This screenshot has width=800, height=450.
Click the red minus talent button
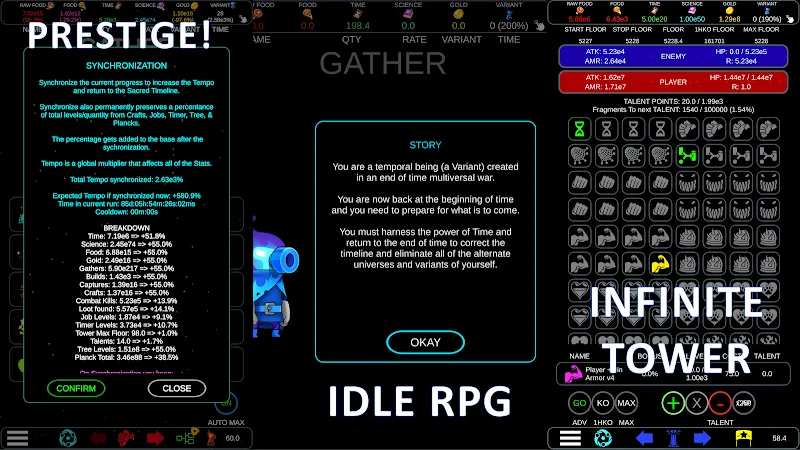(719, 402)
